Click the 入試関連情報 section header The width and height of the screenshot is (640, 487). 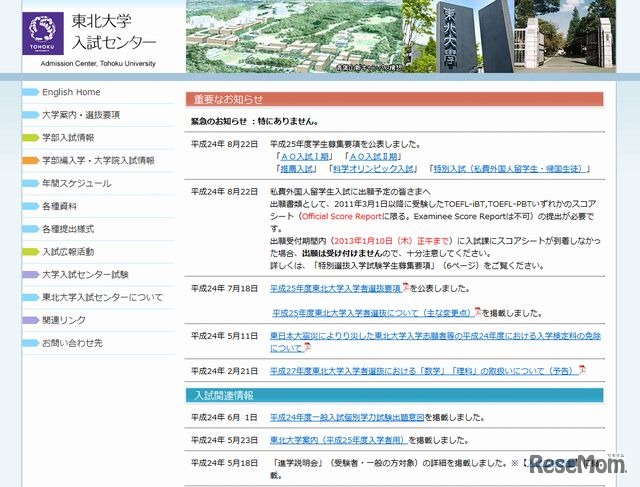[394, 396]
